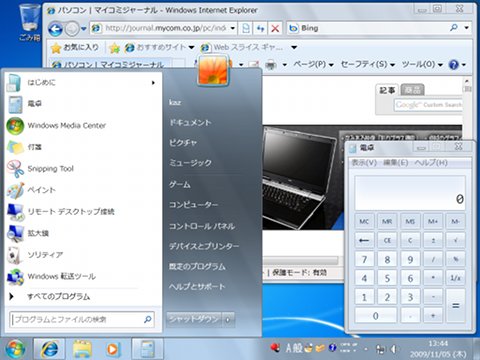The width and height of the screenshot is (480, 360).
Task: Open コンピューター from the Start menu
Action: pyautogui.click(x=193, y=204)
